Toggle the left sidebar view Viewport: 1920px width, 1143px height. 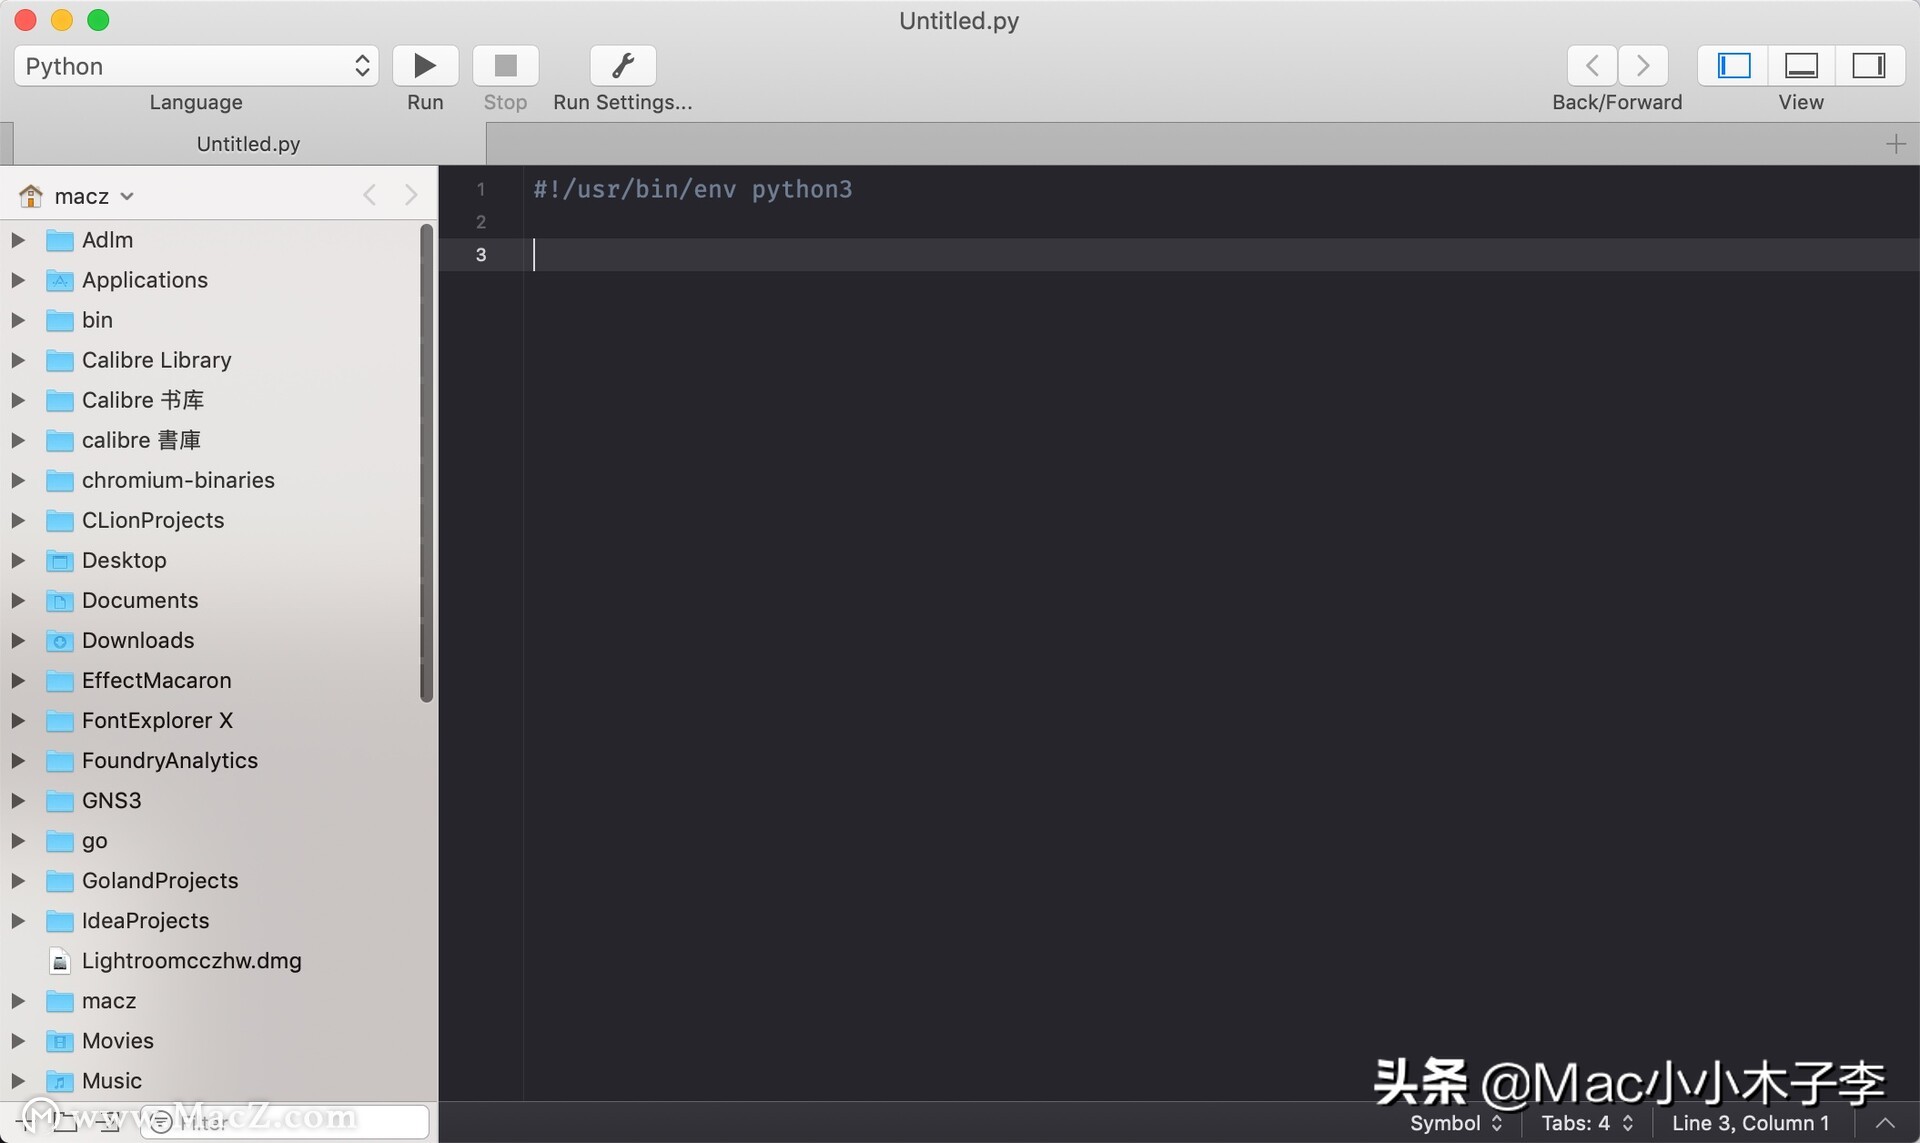click(x=1733, y=66)
